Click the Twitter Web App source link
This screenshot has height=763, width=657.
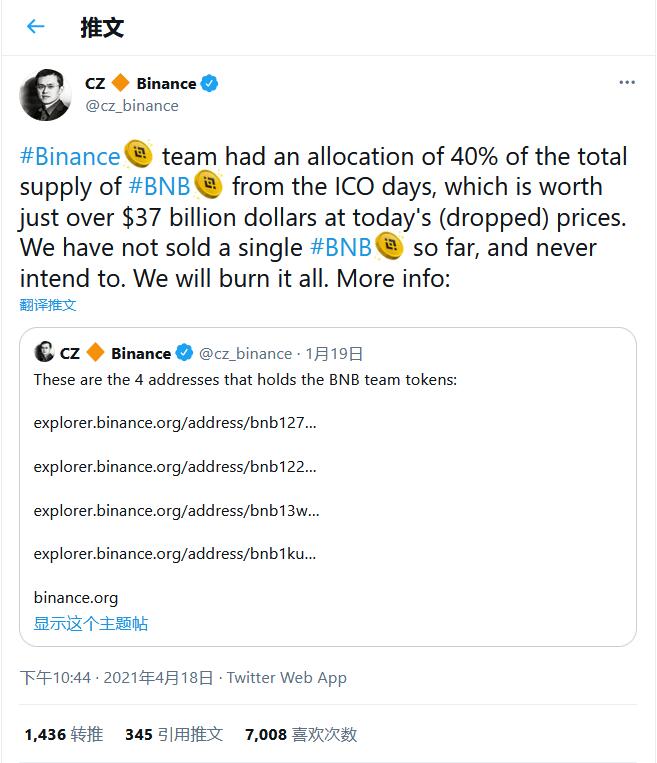click(286, 678)
